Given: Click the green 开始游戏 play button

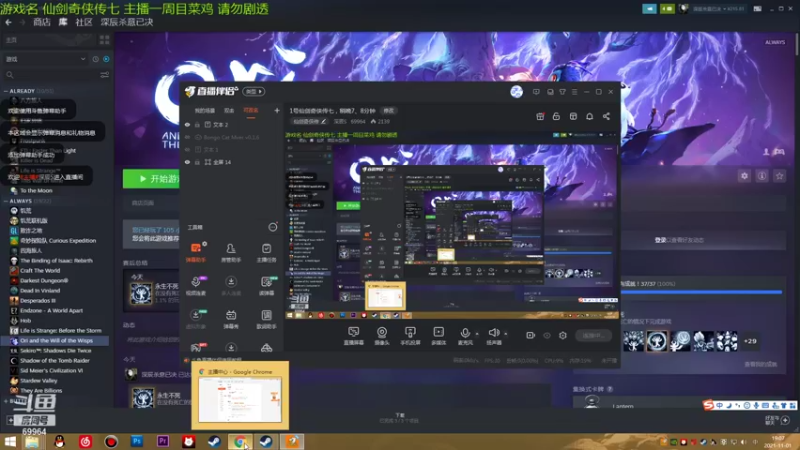Looking at the screenshot, I should click(x=151, y=179).
